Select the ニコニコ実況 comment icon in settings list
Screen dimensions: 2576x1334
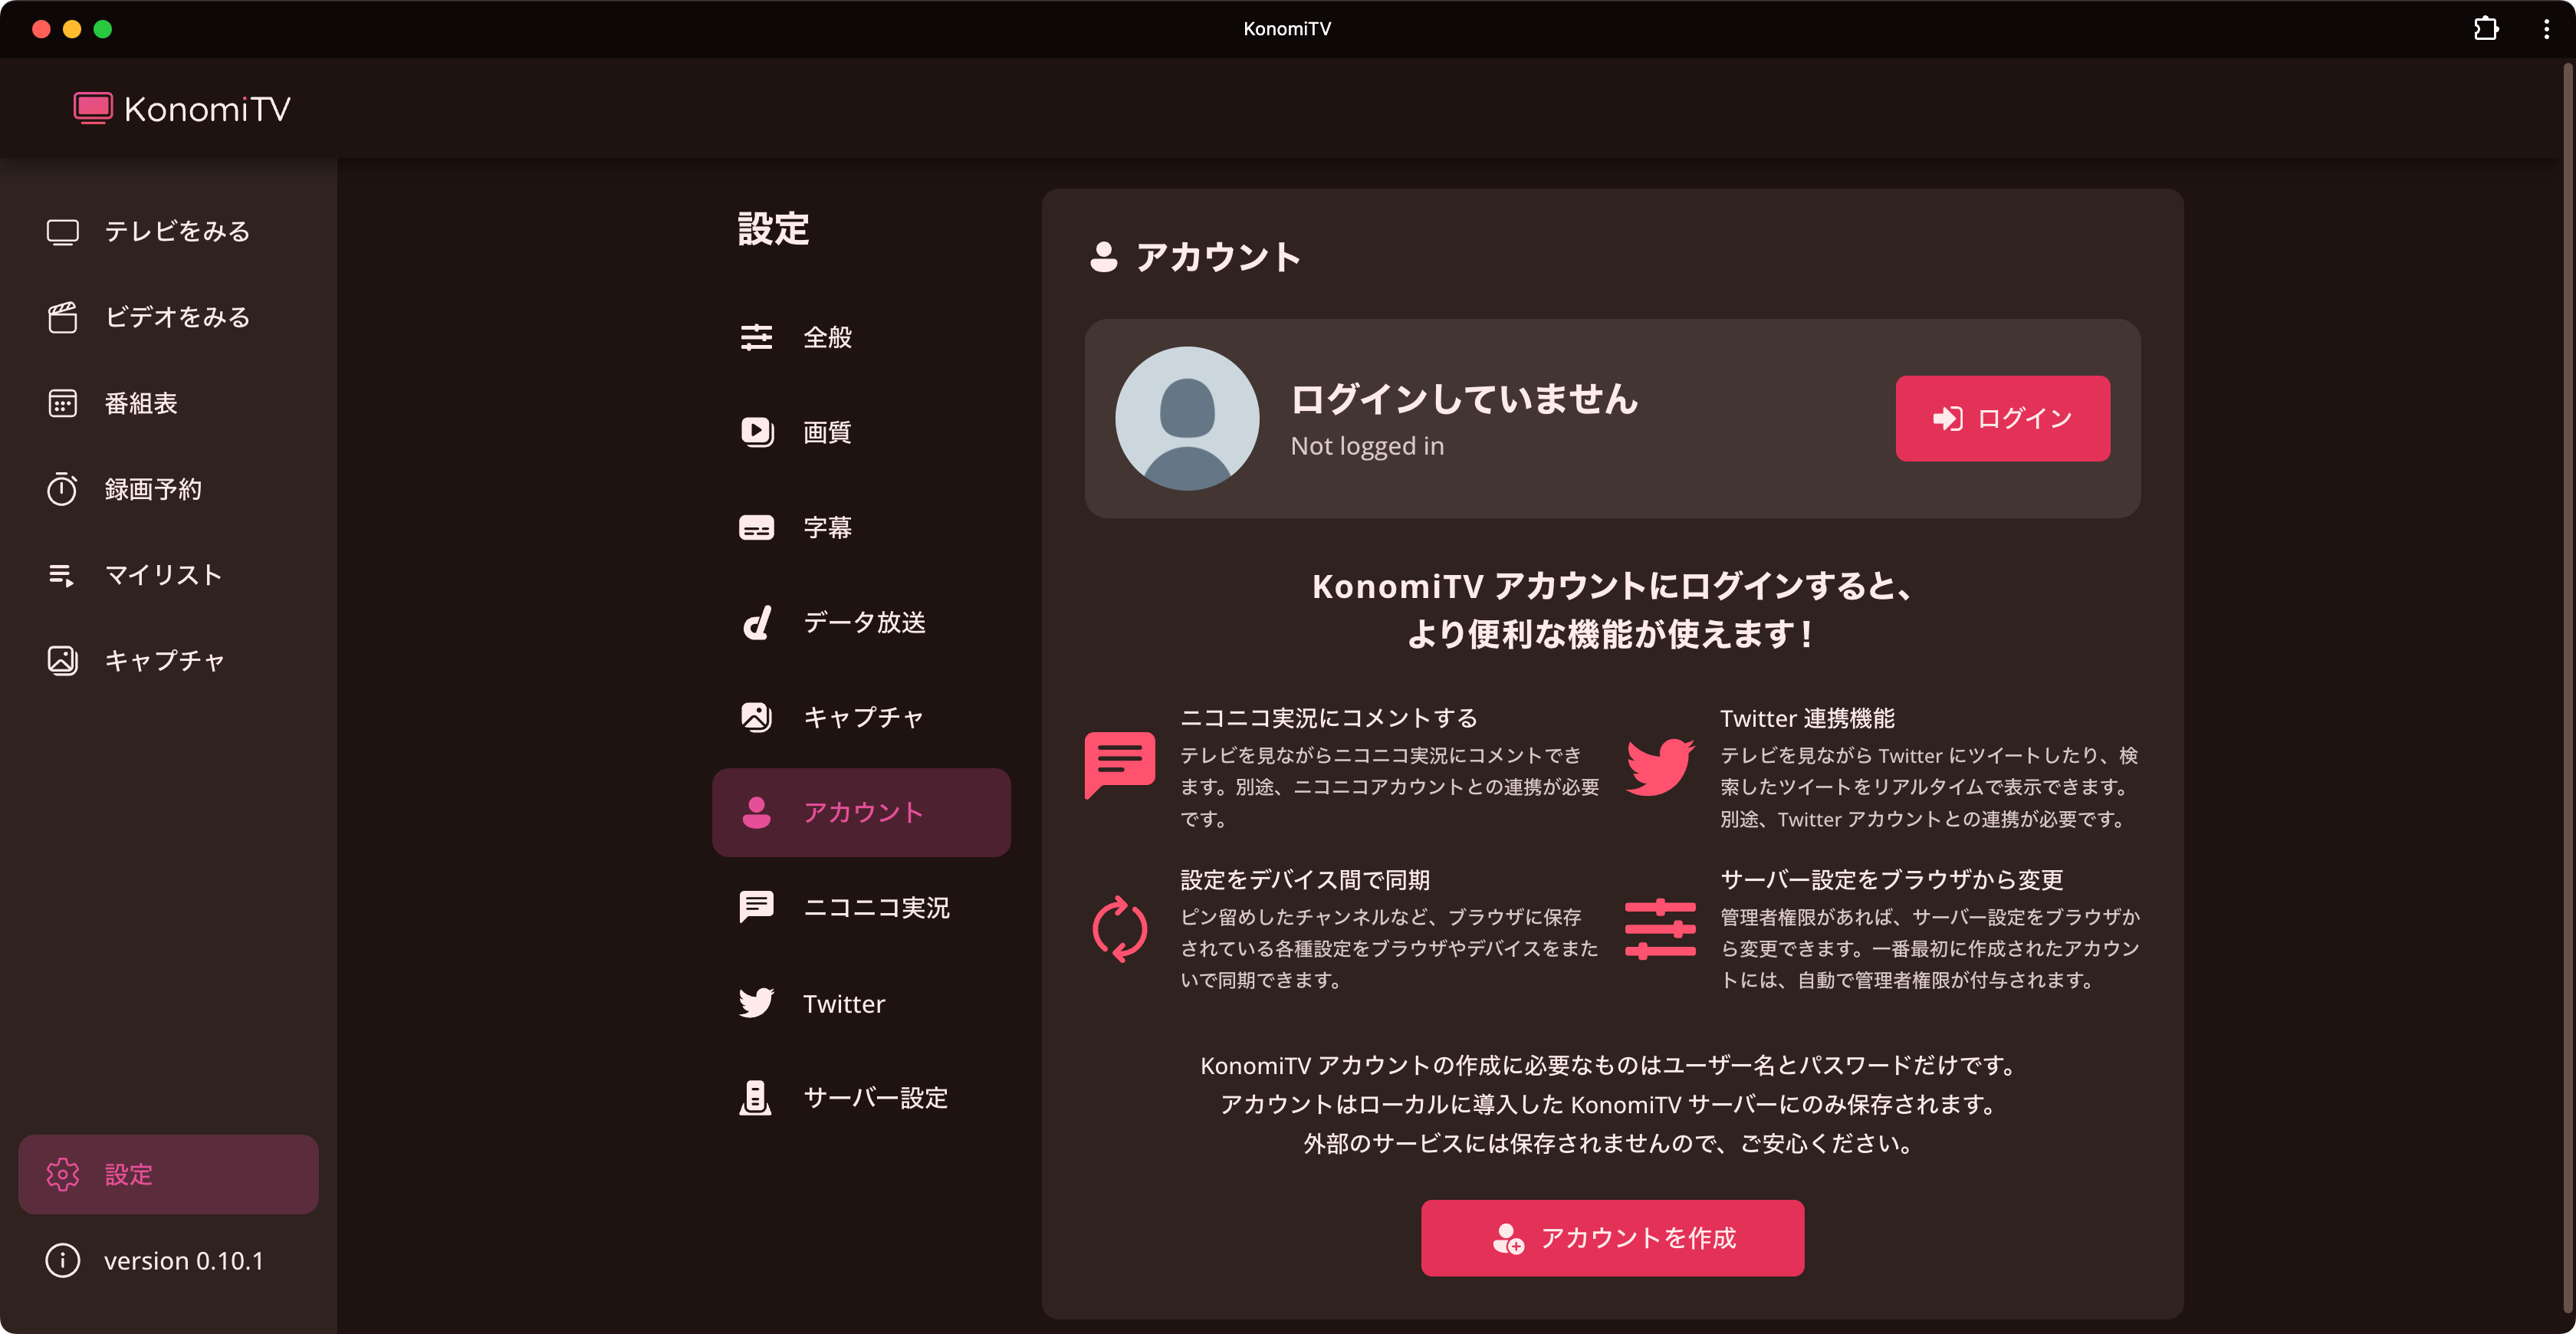click(x=756, y=907)
